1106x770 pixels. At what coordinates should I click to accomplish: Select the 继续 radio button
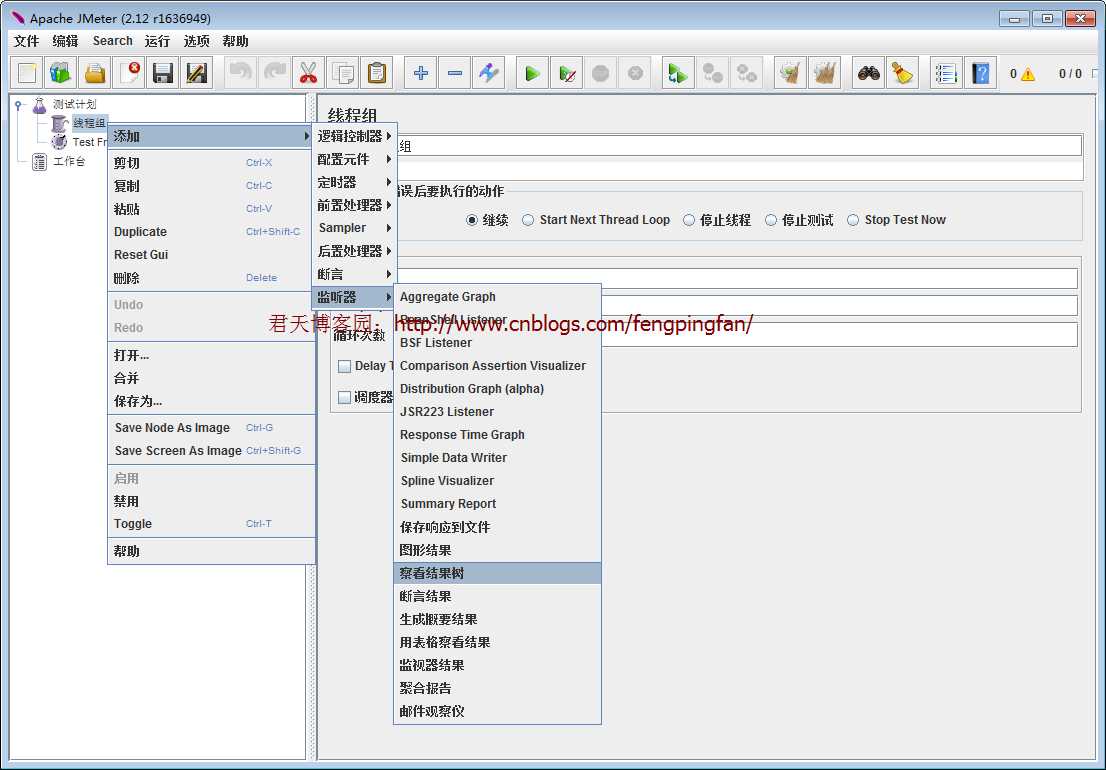[x=472, y=220]
